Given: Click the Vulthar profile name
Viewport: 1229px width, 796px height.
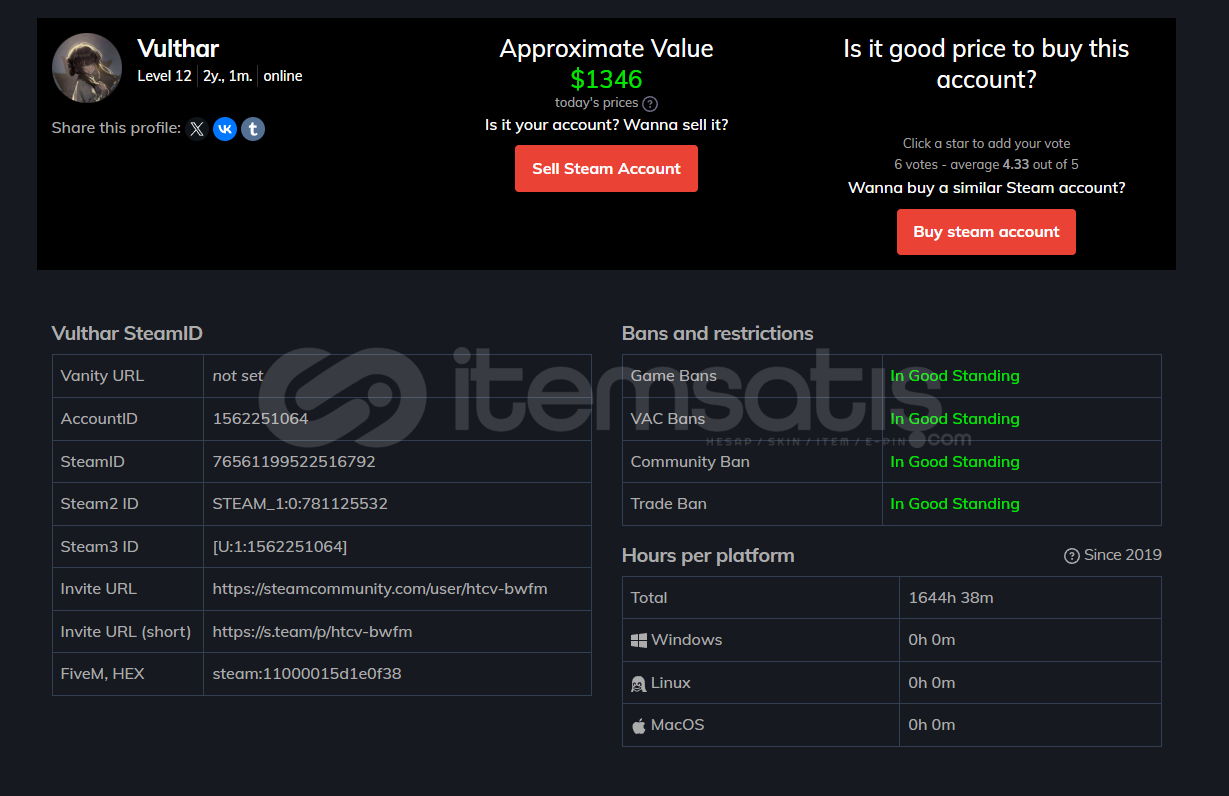Looking at the screenshot, I should 178,48.
